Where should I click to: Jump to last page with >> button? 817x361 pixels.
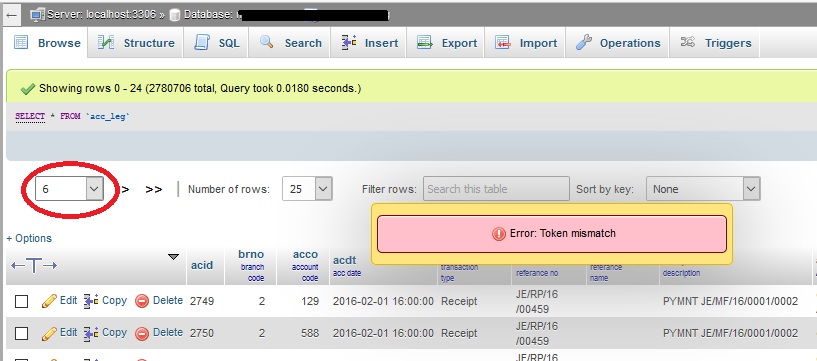tap(154, 189)
